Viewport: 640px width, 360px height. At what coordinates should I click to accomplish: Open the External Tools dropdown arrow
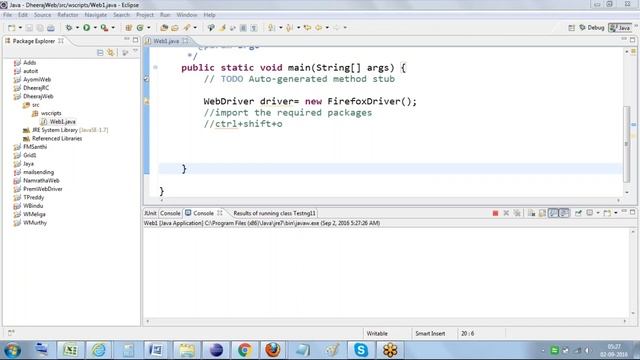click(x=113, y=28)
